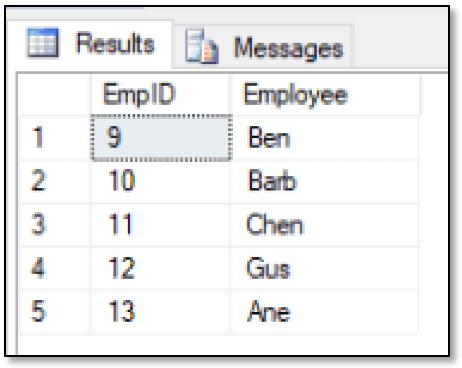Select row header number 3

(55, 224)
